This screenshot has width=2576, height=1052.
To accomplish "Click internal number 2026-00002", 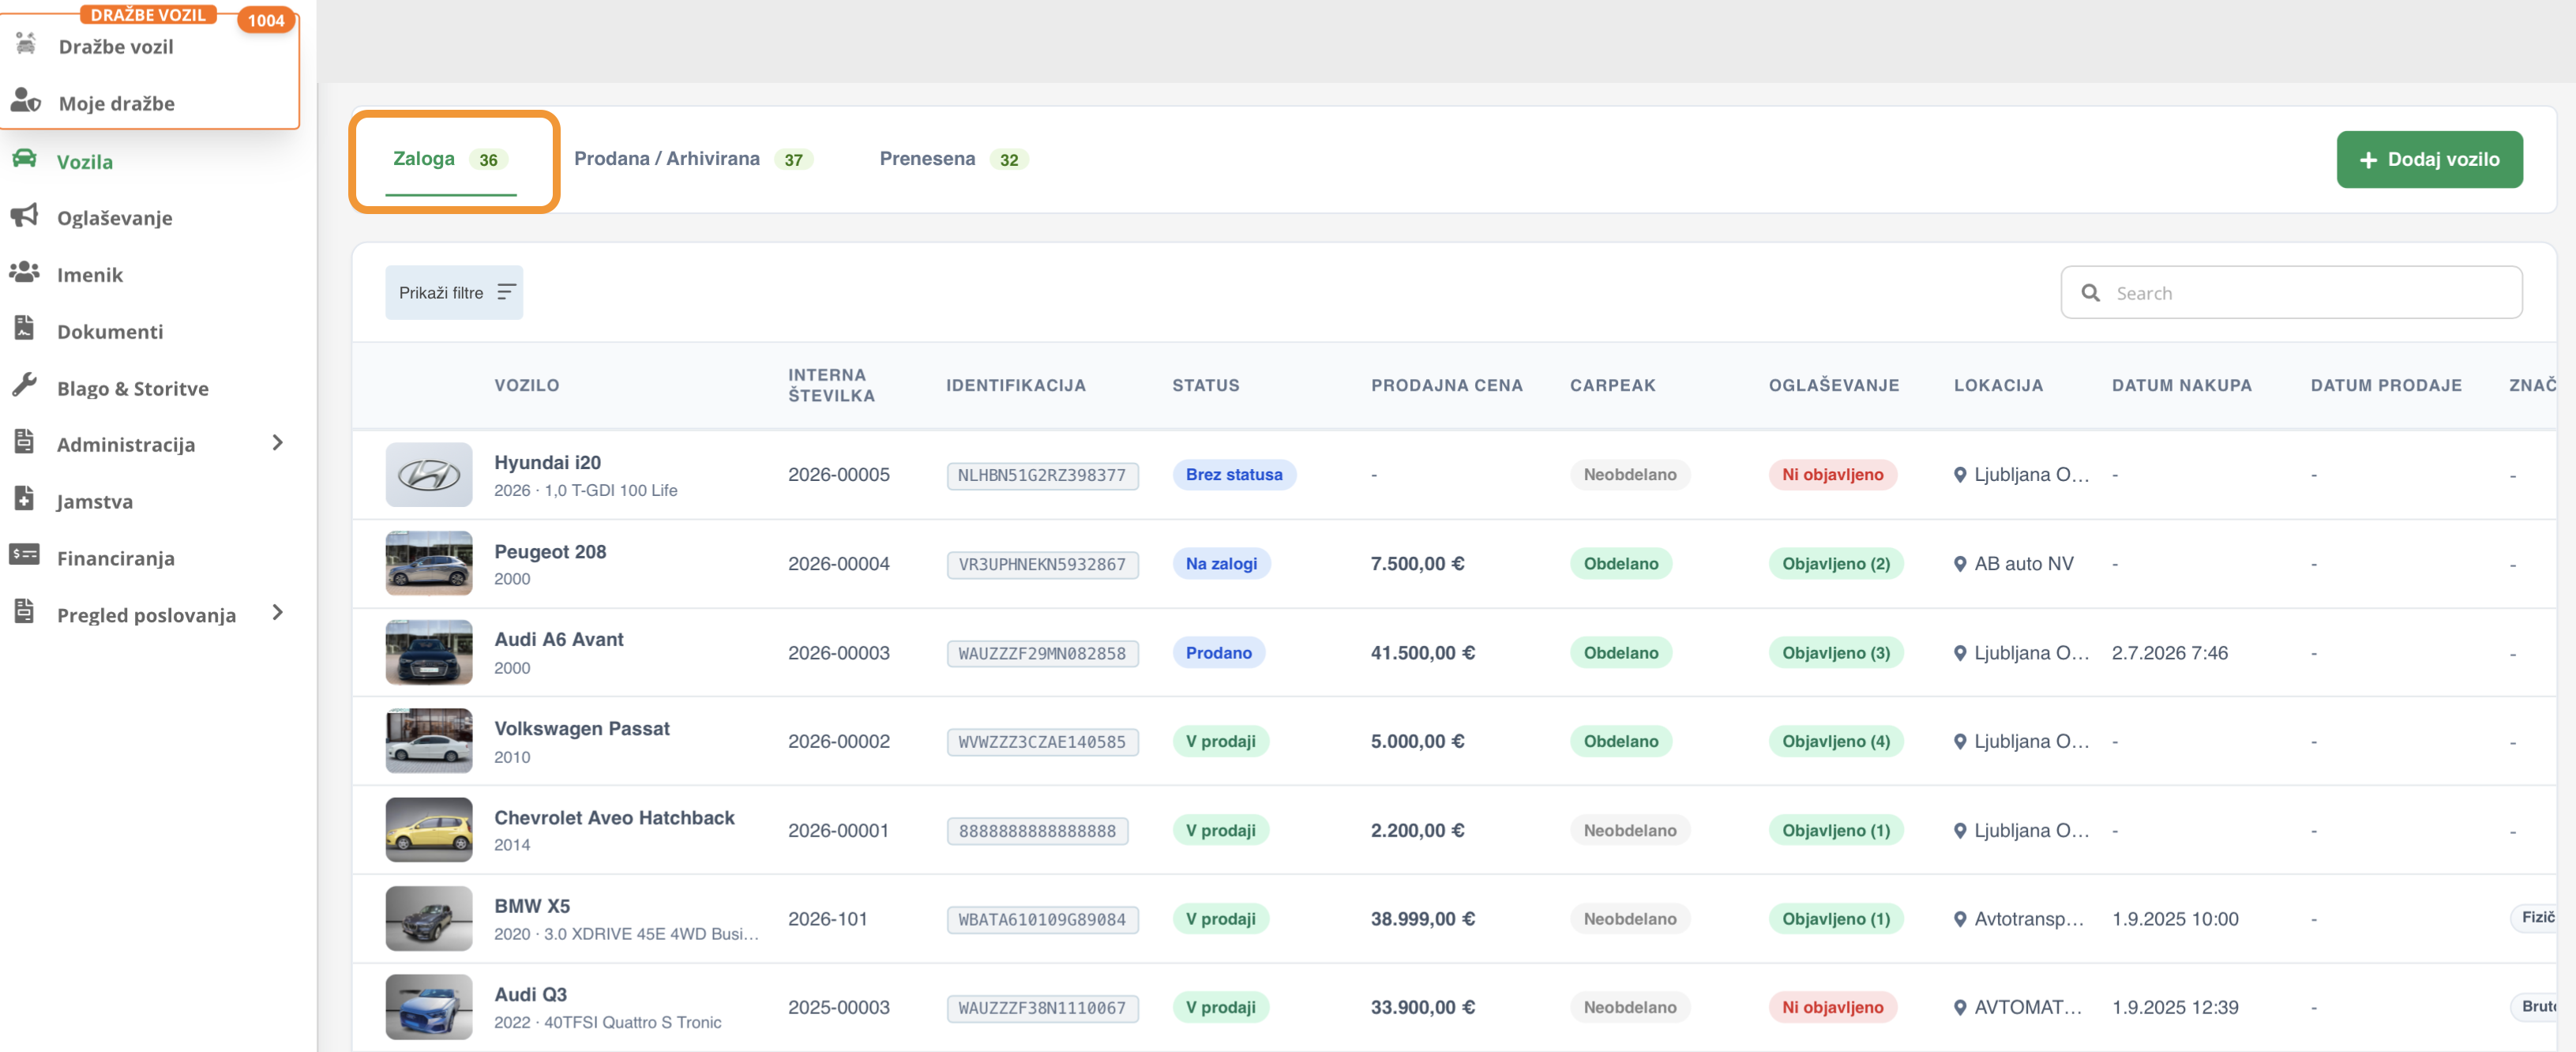I will click(x=838, y=741).
